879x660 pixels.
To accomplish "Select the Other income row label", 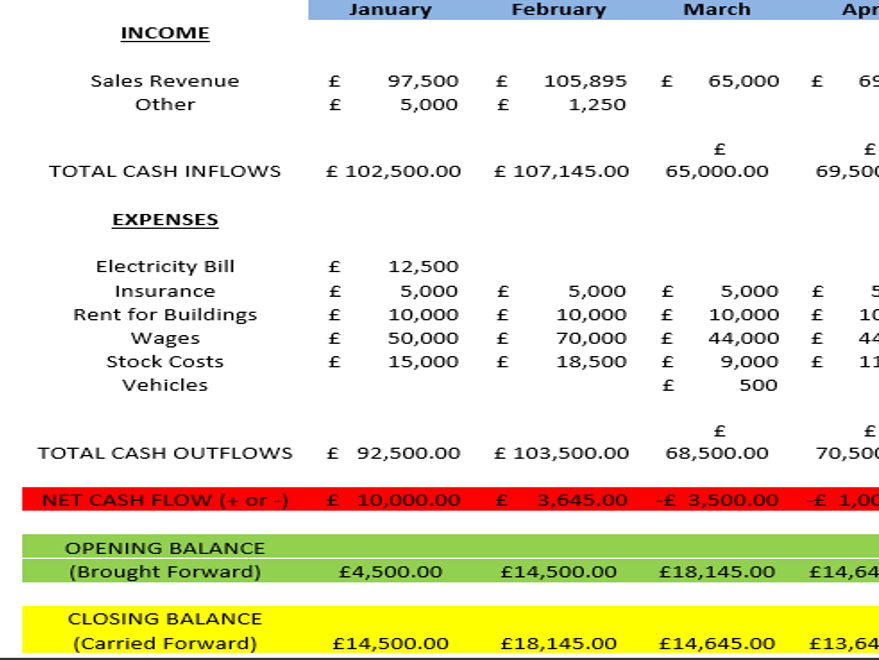I will (165, 104).
